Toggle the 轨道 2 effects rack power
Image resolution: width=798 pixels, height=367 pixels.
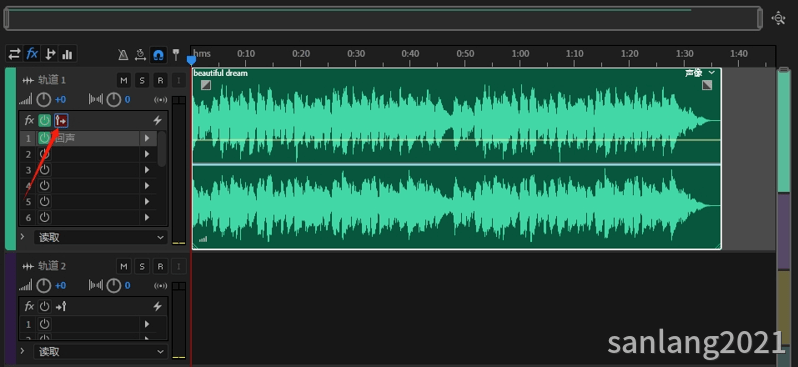tap(45, 306)
